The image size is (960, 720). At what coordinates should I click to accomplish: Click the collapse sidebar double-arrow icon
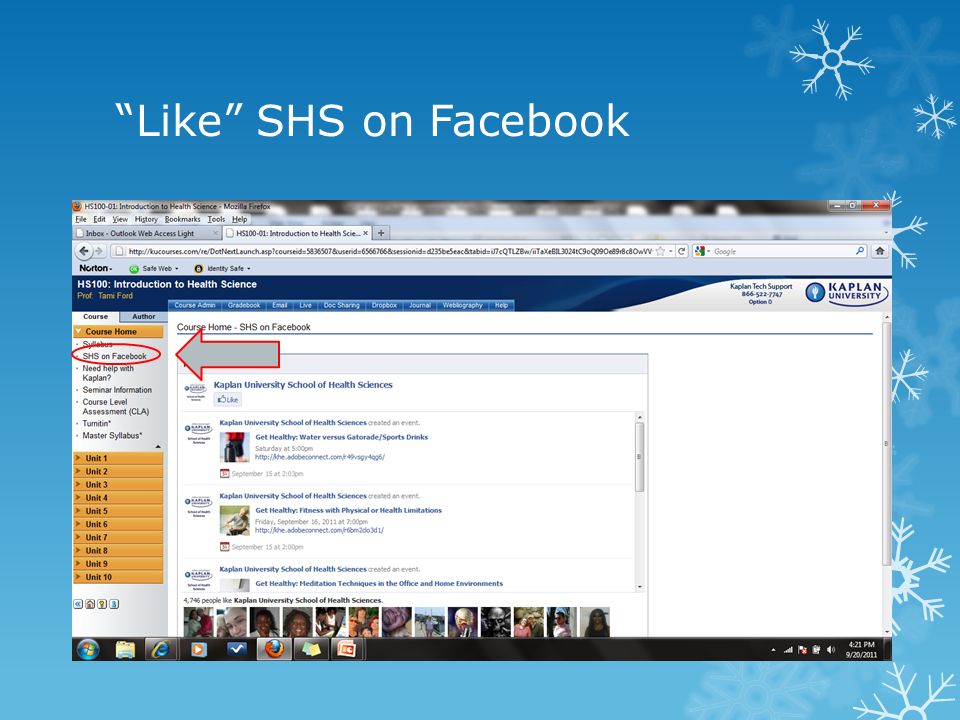(x=78, y=604)
